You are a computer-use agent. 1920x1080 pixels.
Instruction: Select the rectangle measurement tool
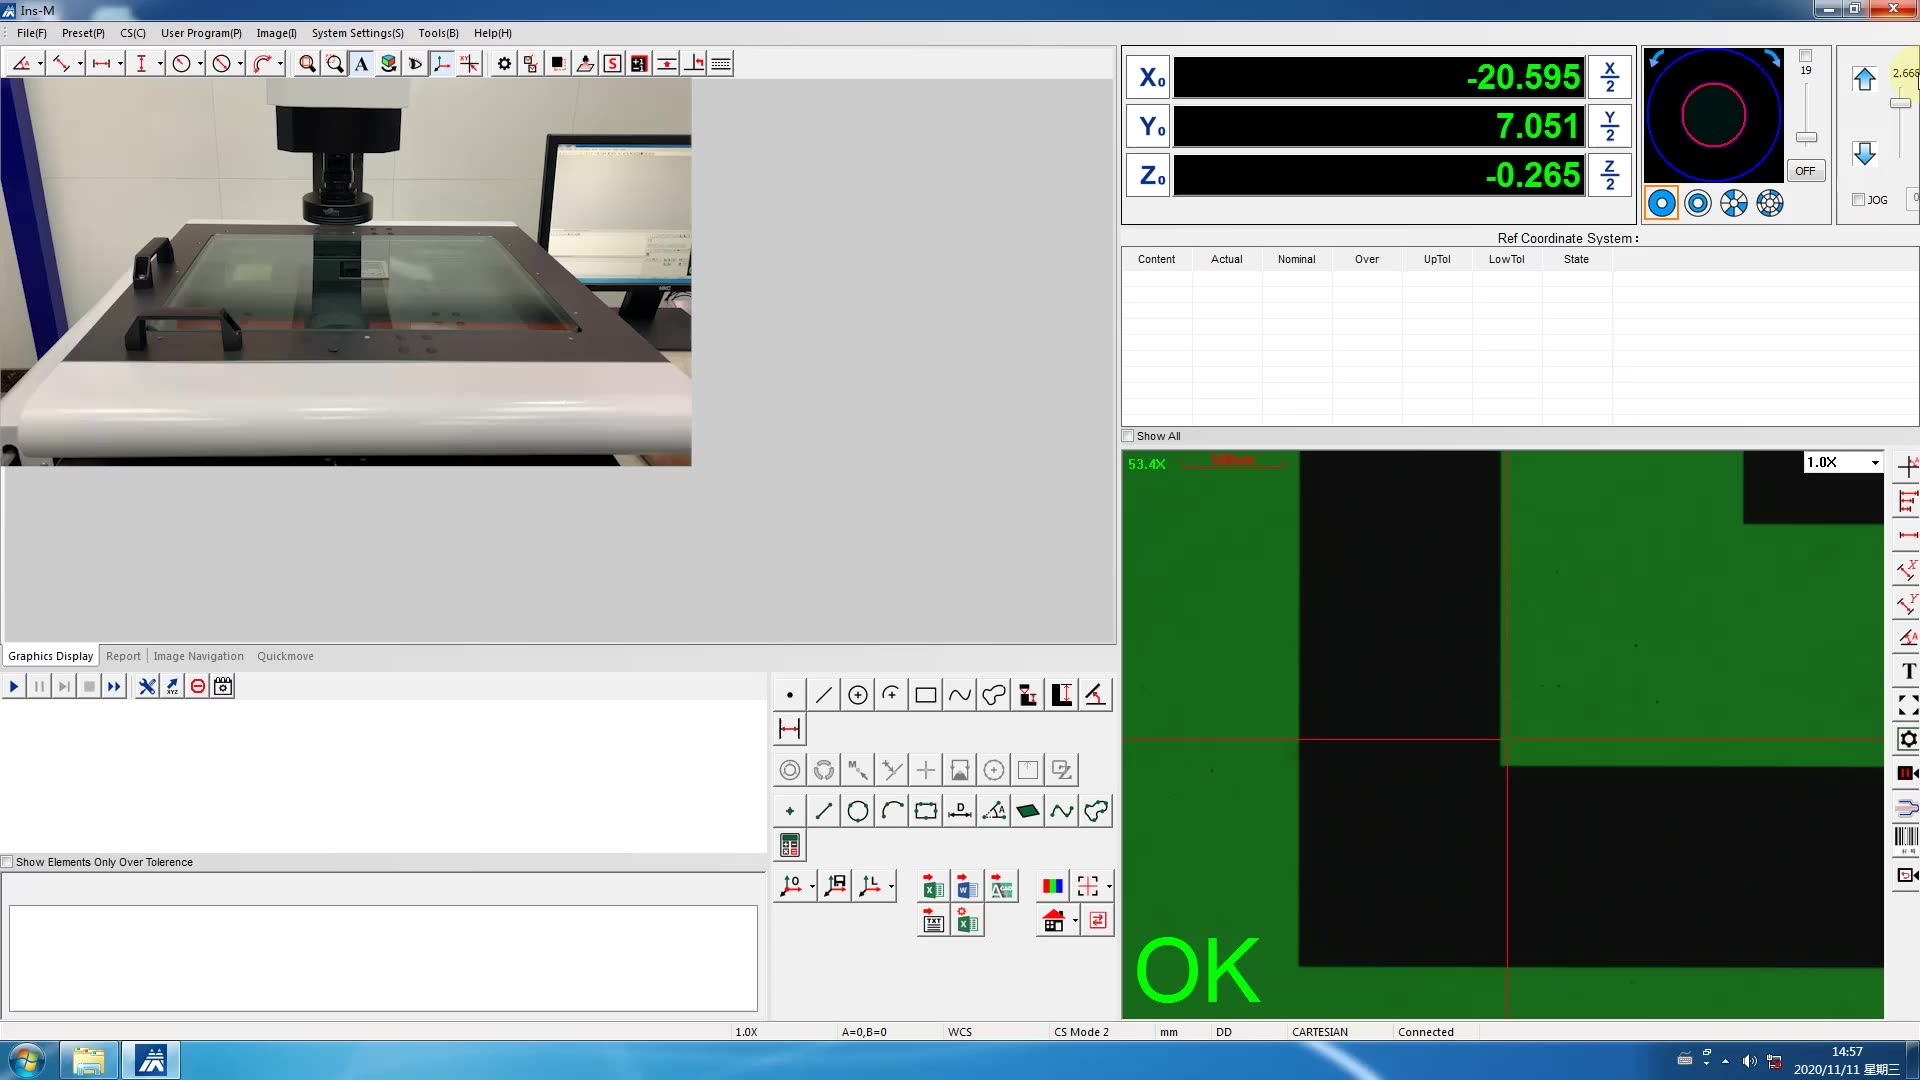[925, 695]
